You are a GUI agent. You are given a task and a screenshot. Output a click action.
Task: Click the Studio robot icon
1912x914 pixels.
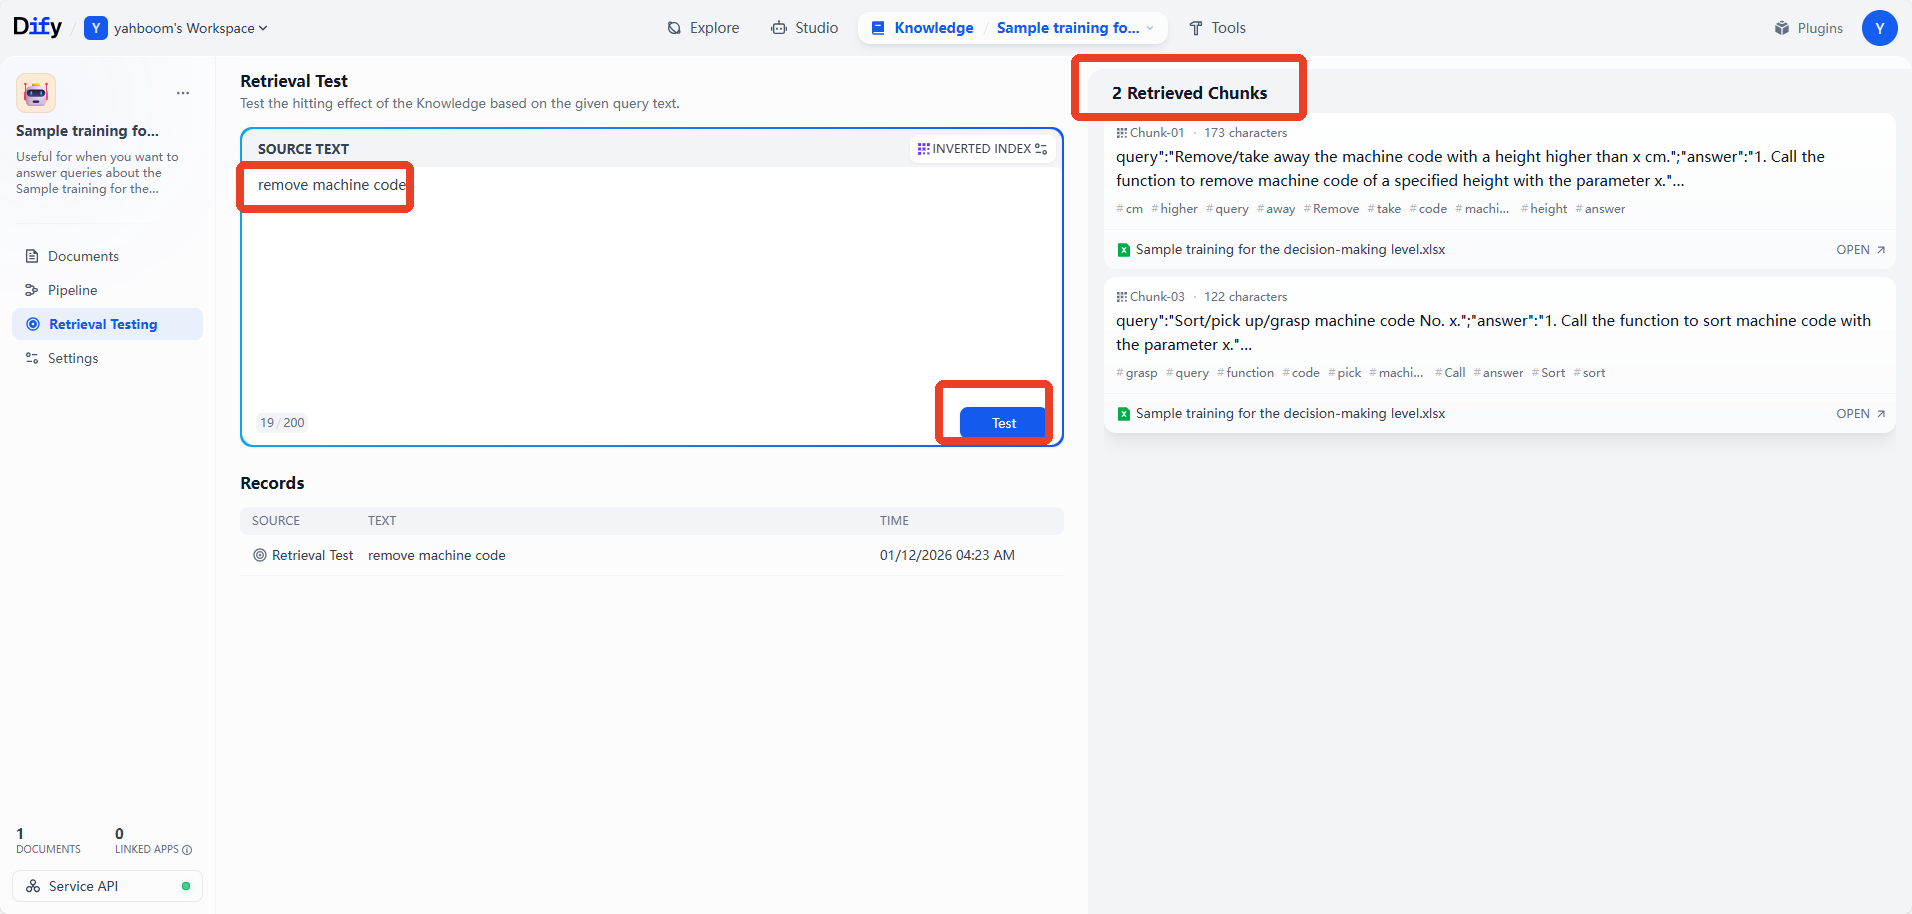pyautogui.click(x=779, y=28)
